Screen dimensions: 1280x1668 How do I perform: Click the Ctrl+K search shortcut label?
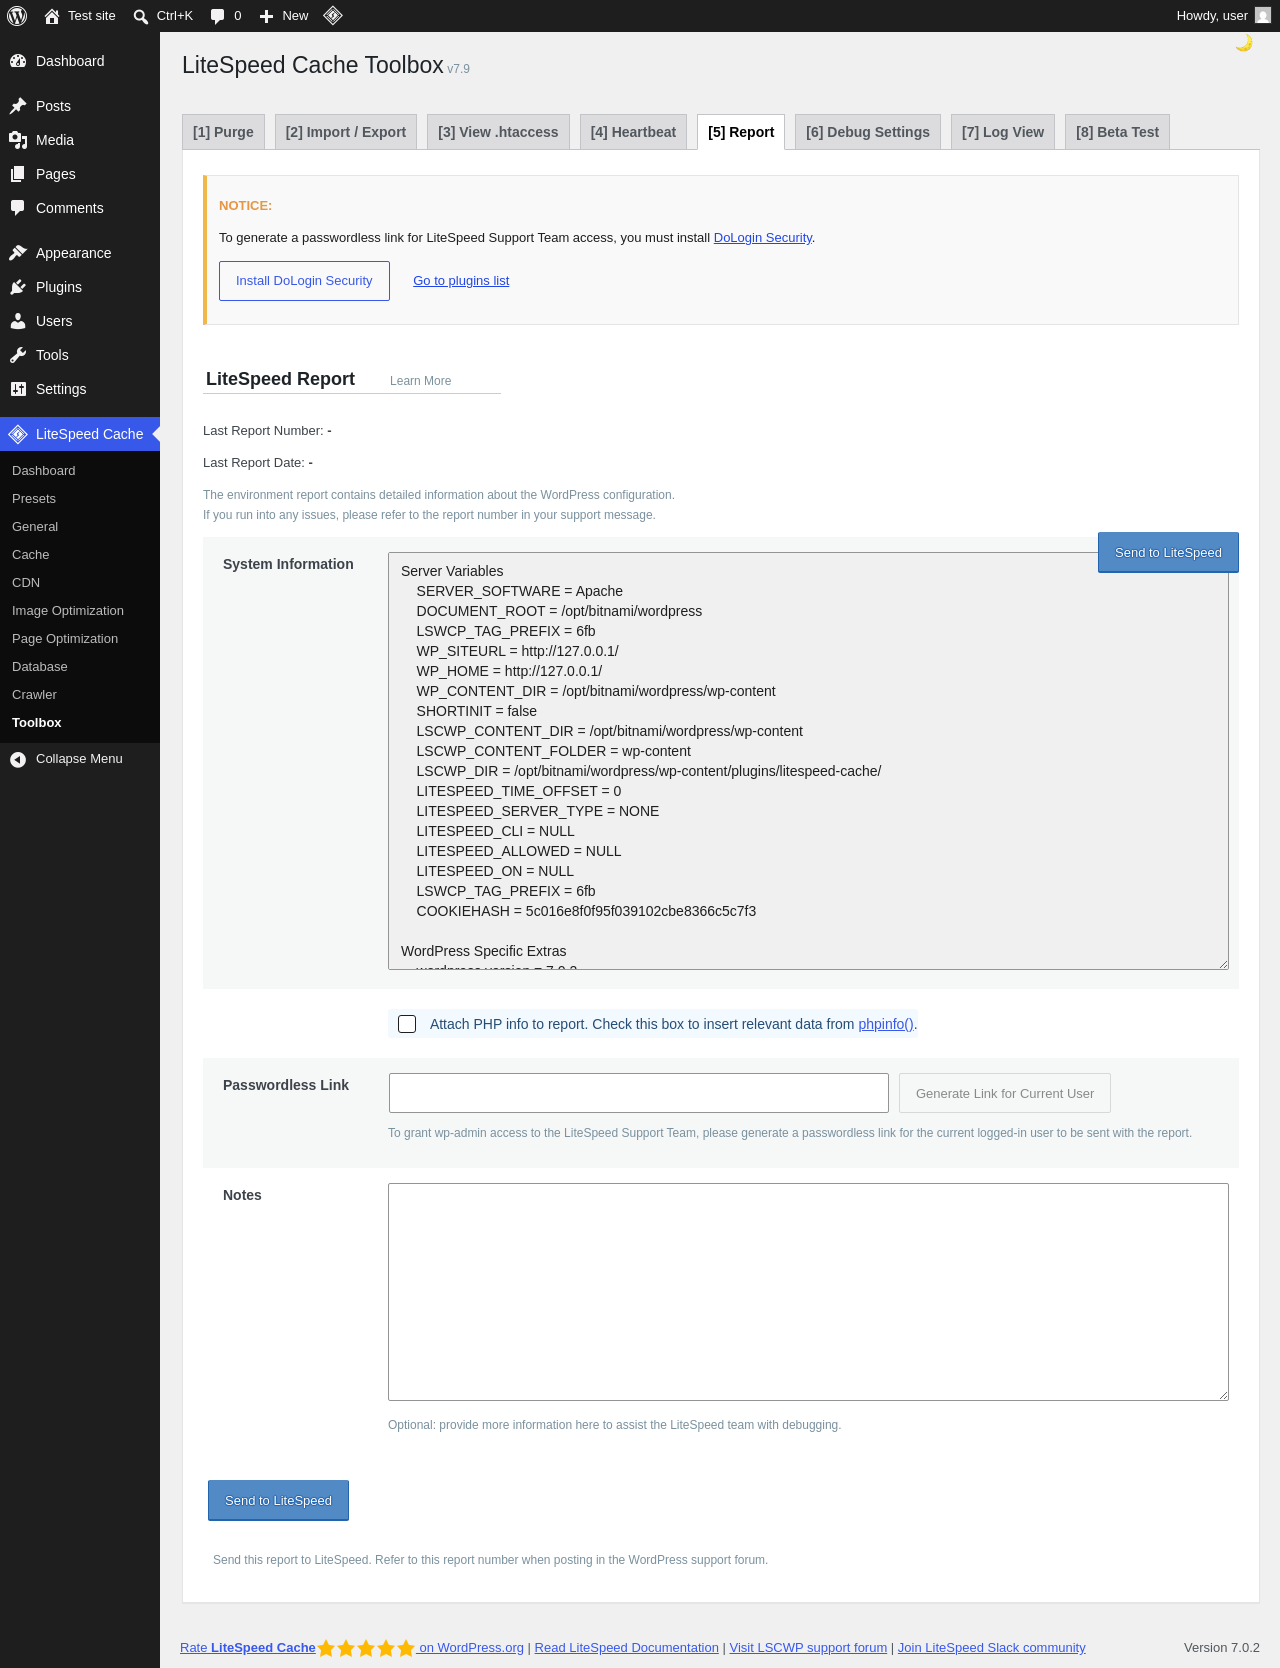click(175, 16)
